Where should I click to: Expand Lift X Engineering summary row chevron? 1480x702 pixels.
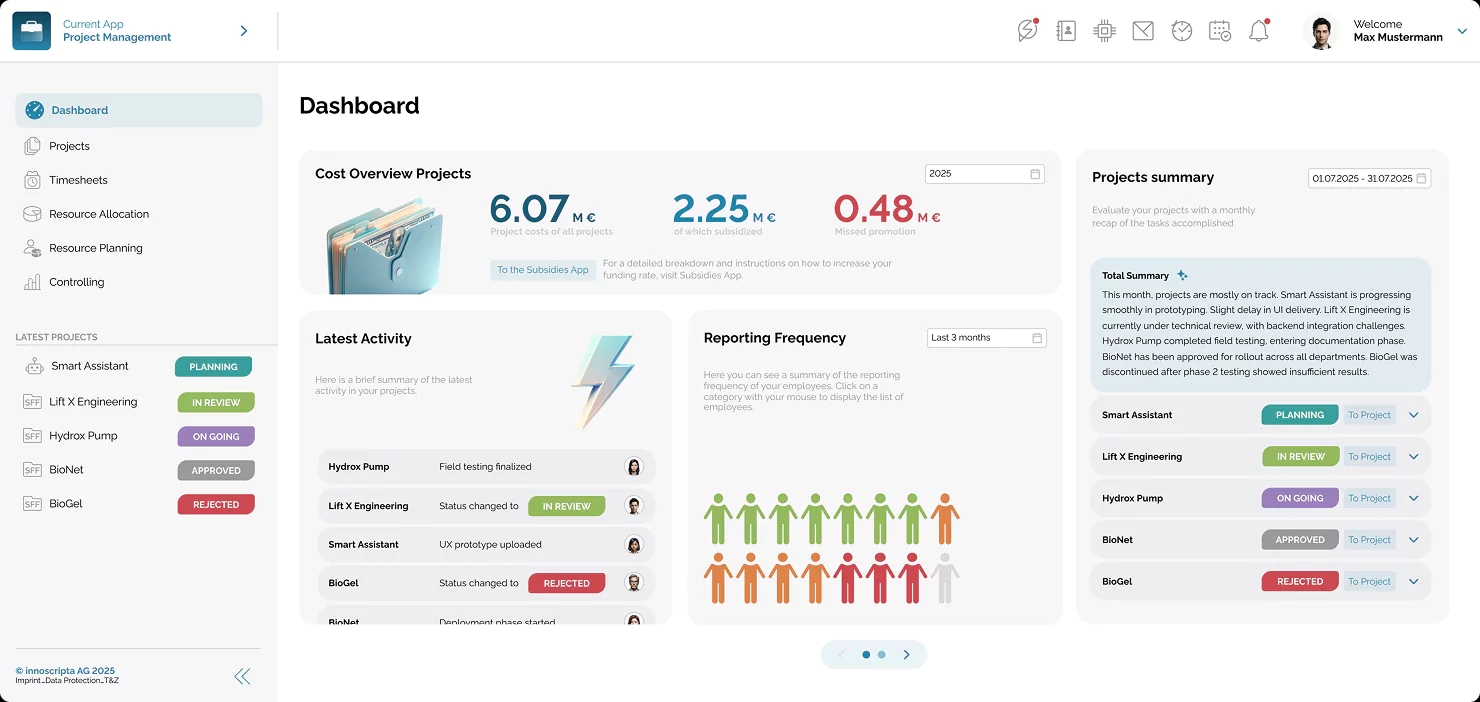pos(1414,457)
